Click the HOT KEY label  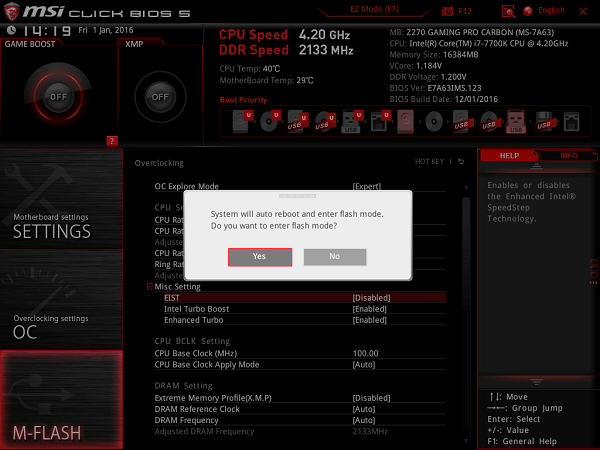[x=429, y=161]
